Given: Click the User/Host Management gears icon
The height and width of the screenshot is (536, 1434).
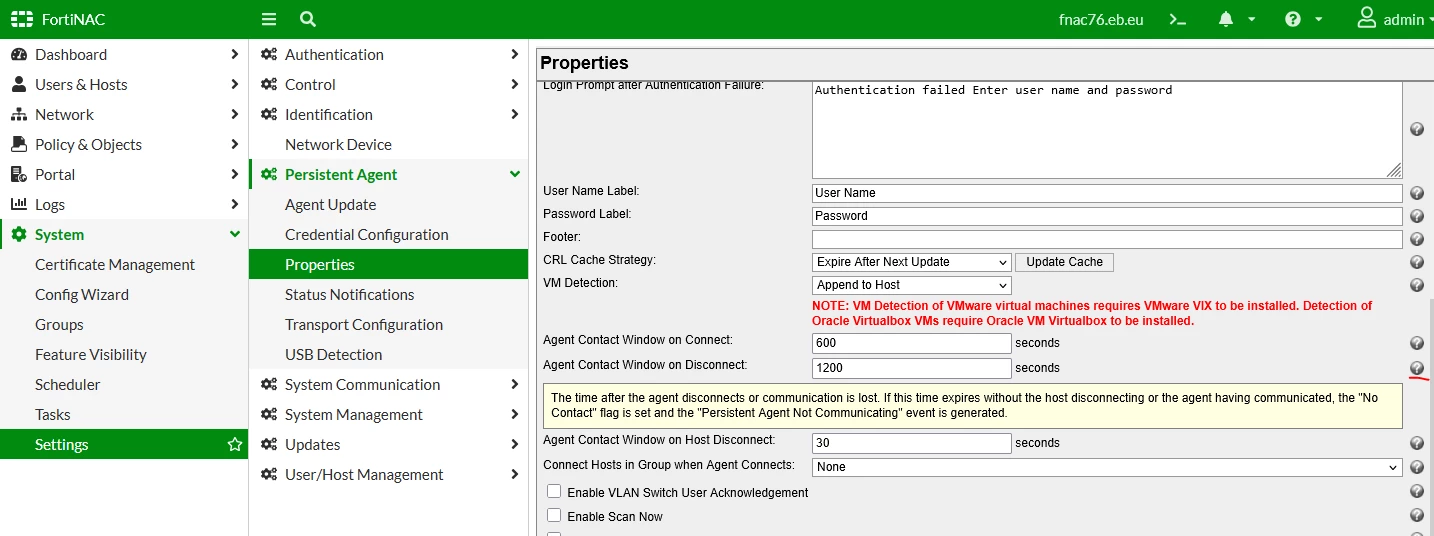Looking at the screenshot, I should (x=269, y=474).
